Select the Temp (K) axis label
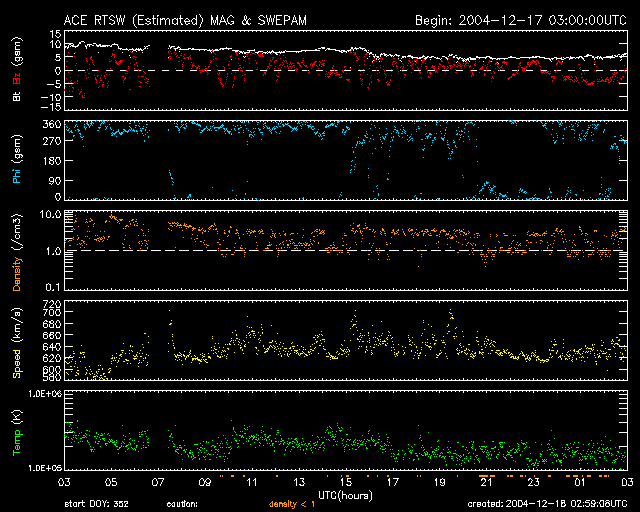The image size is (640, 512). (16, 428)
